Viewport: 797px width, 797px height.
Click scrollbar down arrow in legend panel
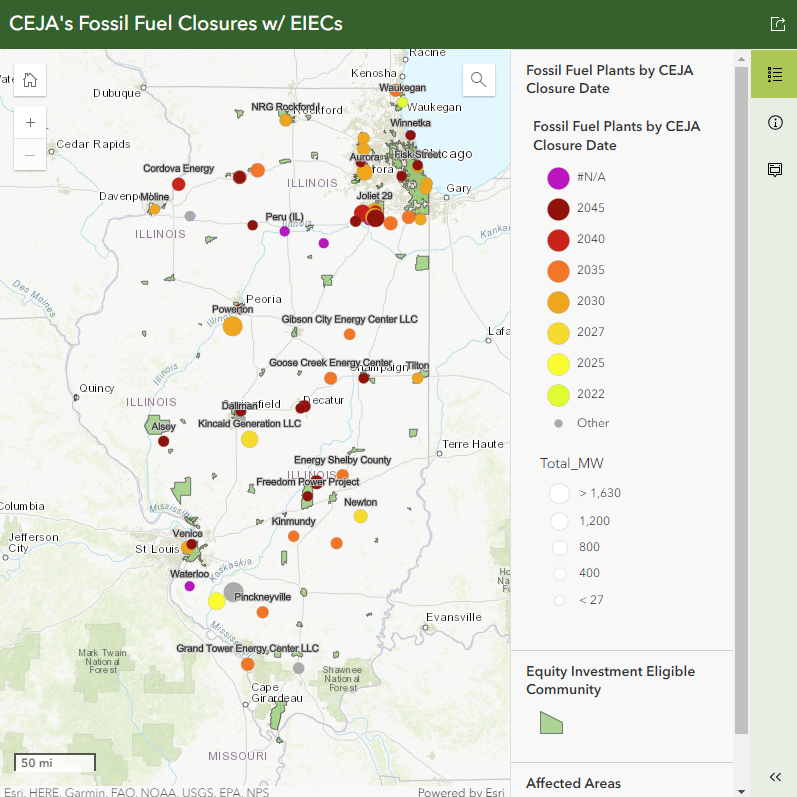[x=741, y=791]
